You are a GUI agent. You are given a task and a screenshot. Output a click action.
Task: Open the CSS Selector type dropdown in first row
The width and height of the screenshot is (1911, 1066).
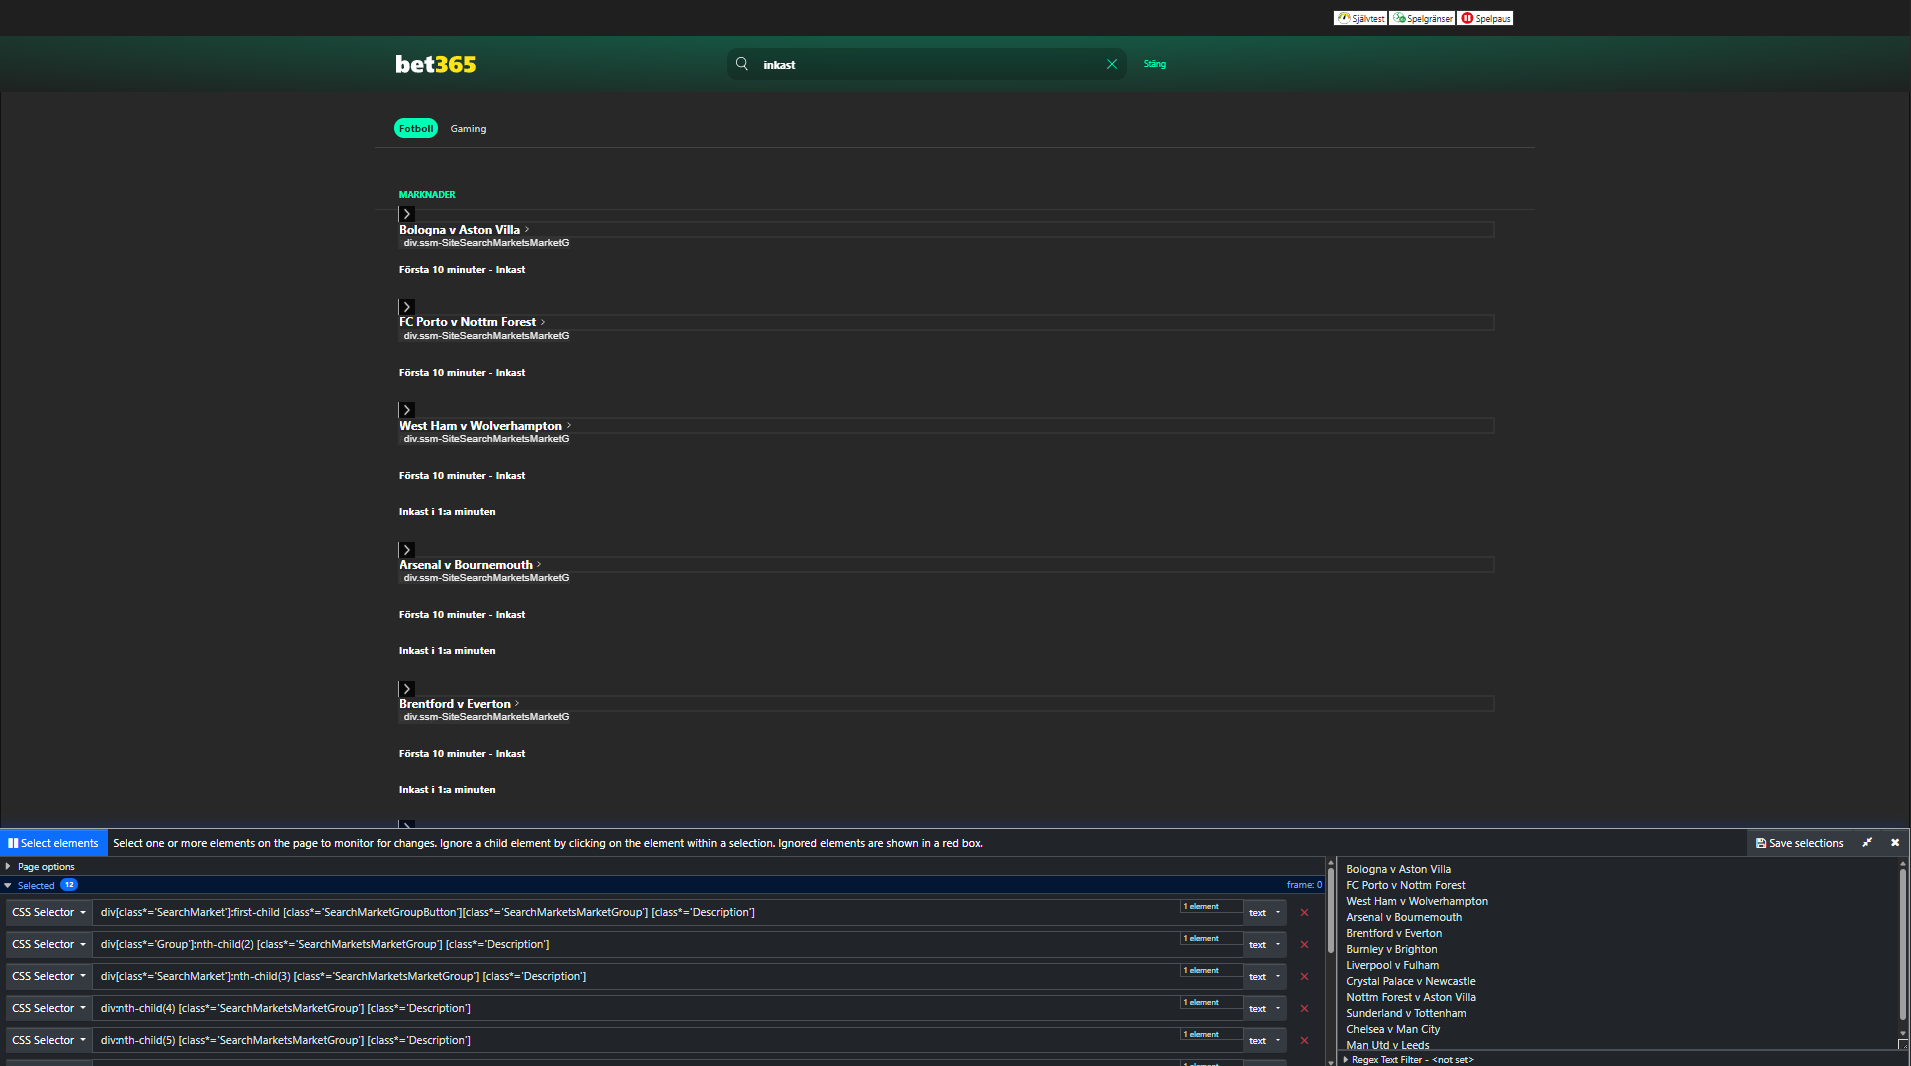[x=48, y=912]
